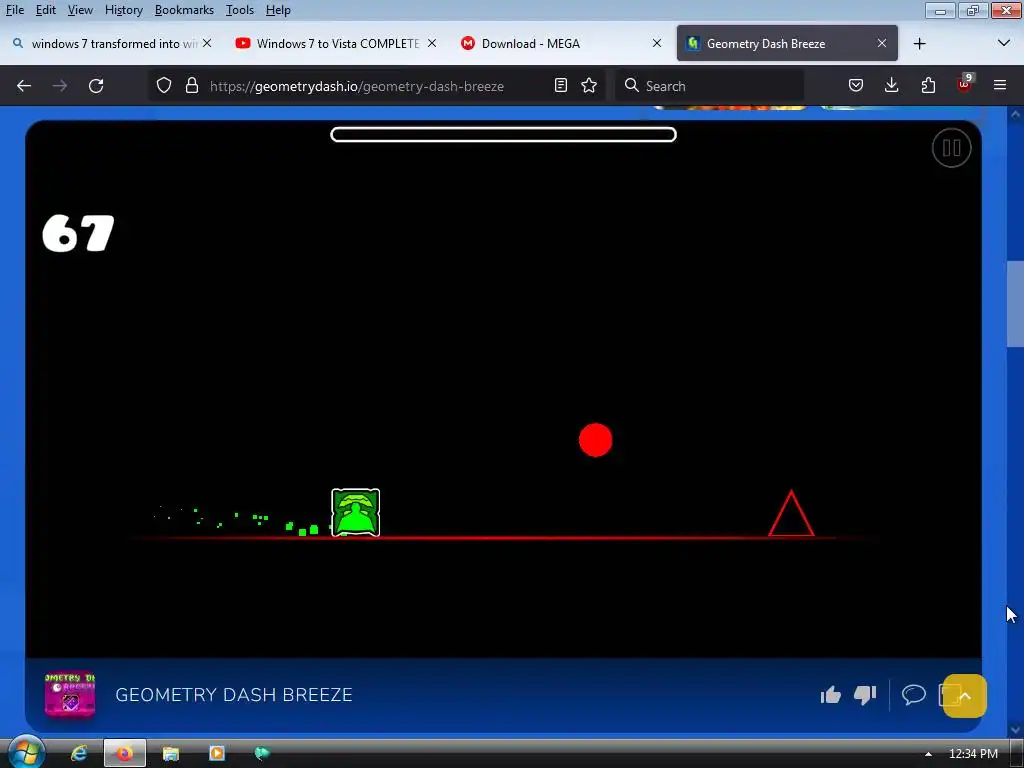Go back to the previous page
This screenshot has width=1024, height=768.
click(24, 86)
